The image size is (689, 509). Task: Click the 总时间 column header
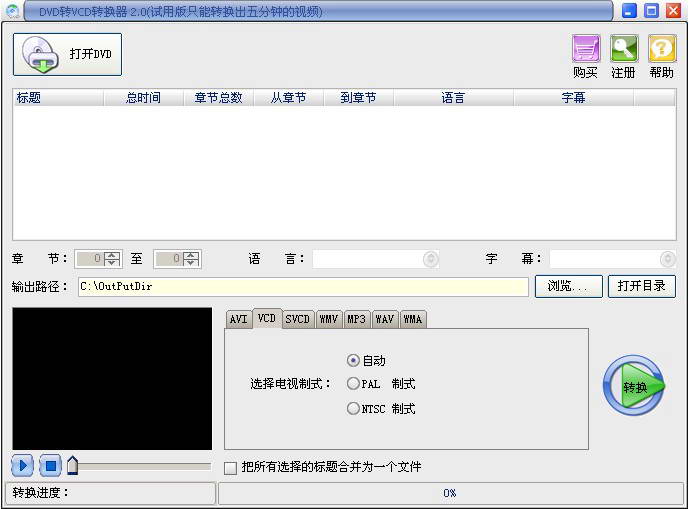click(143, 98)
